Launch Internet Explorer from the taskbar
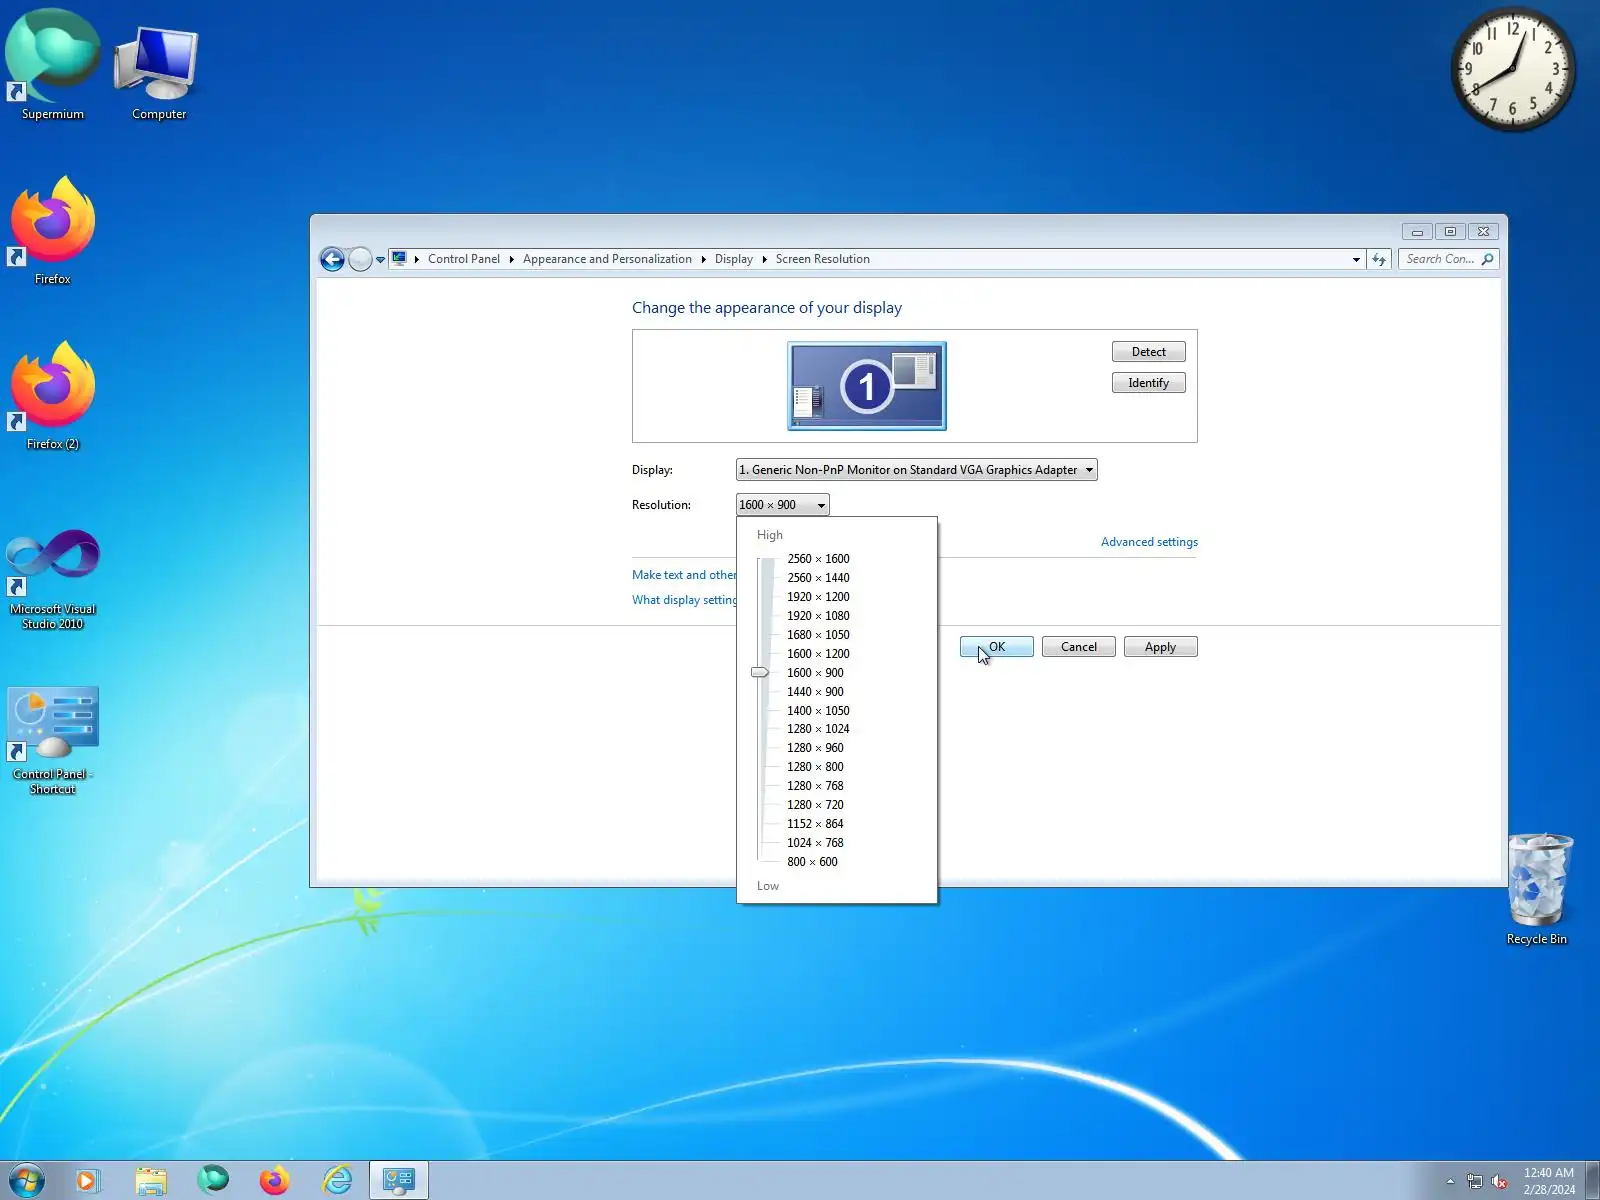 click(337, 1181)
